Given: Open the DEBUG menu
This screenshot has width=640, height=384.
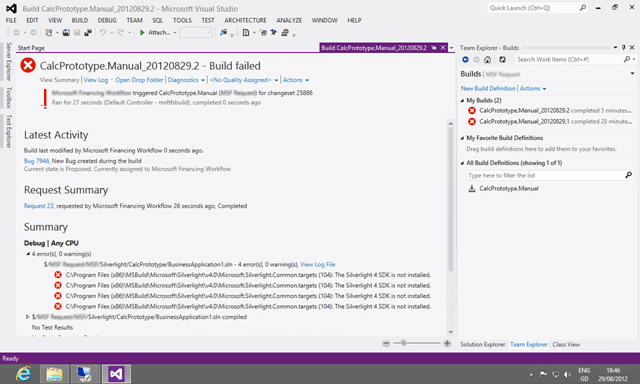Looking at the screenshot, I should click(107, 20).
